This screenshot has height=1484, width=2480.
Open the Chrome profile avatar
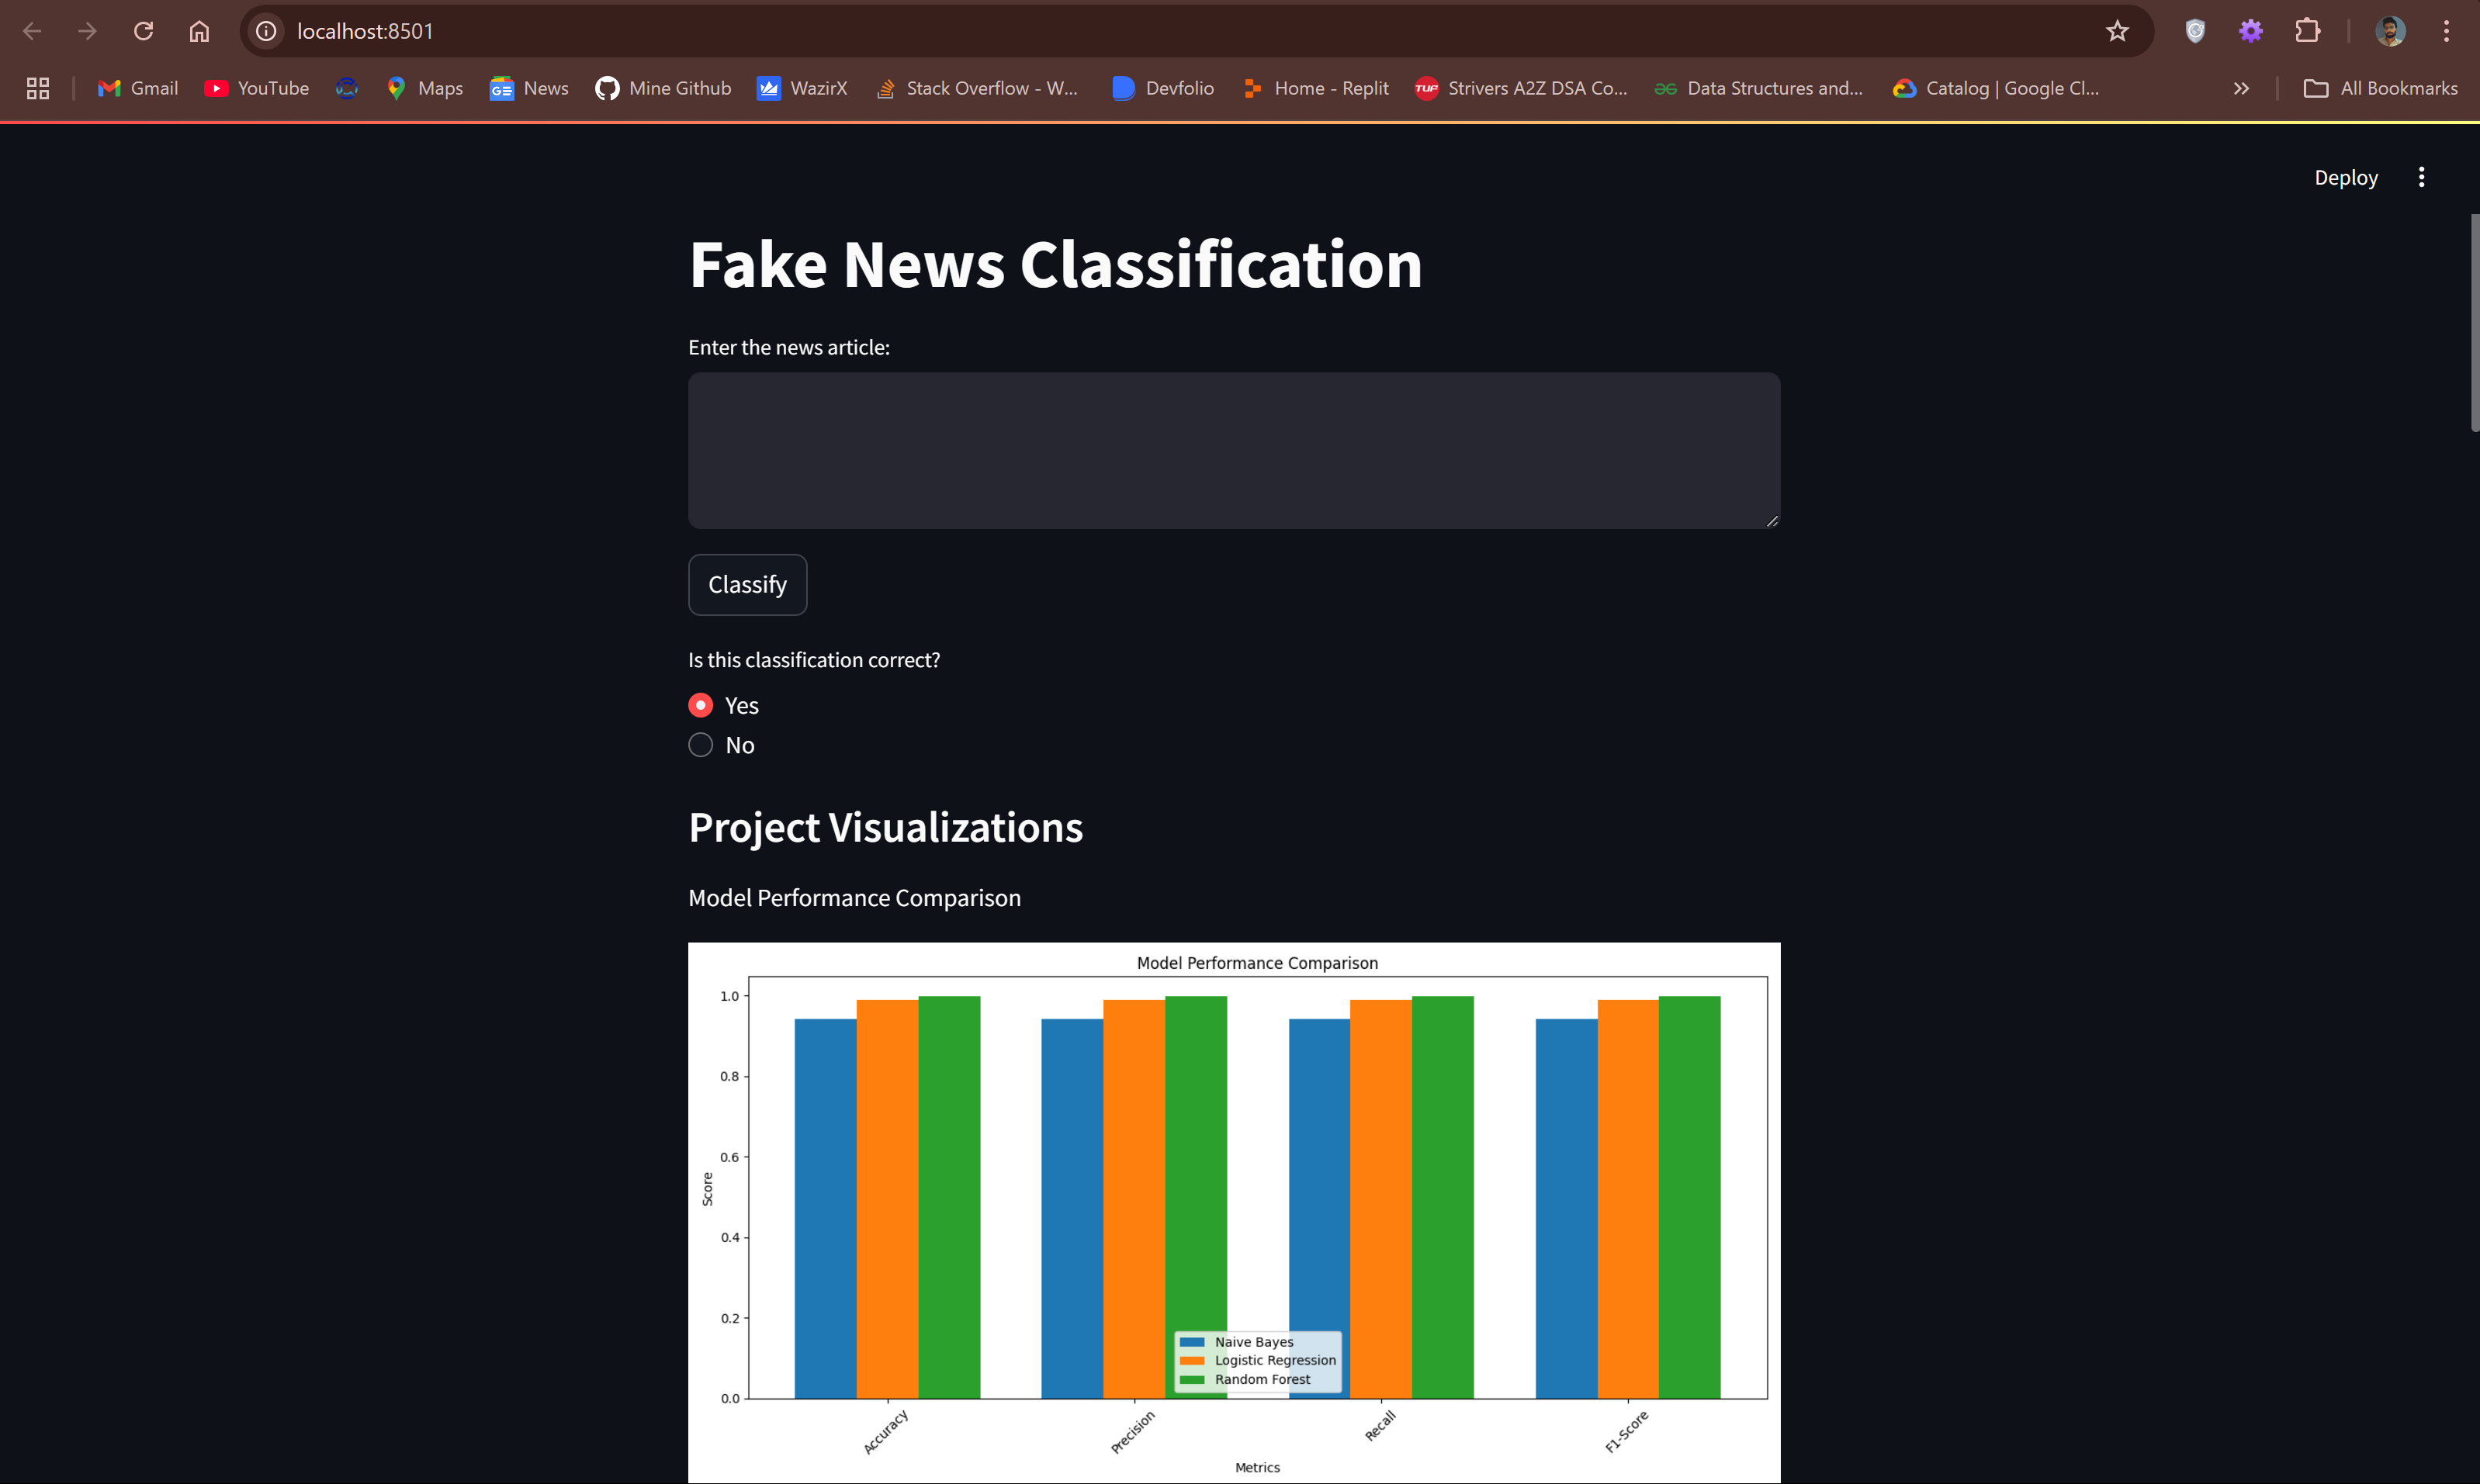point(2390,31)
